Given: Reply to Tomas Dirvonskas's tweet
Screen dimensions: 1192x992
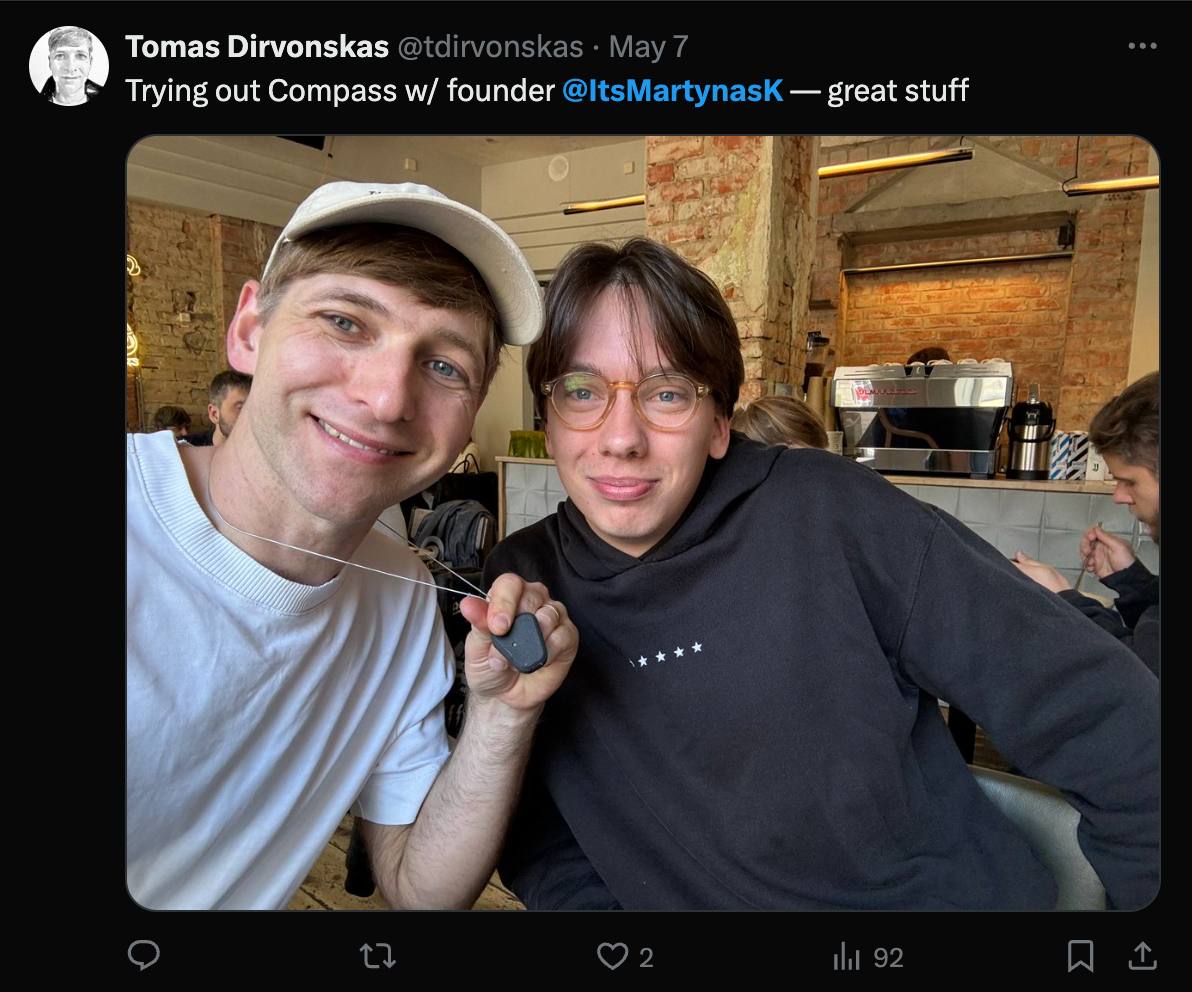Looking at the screenshot, I should pos(144,956).
